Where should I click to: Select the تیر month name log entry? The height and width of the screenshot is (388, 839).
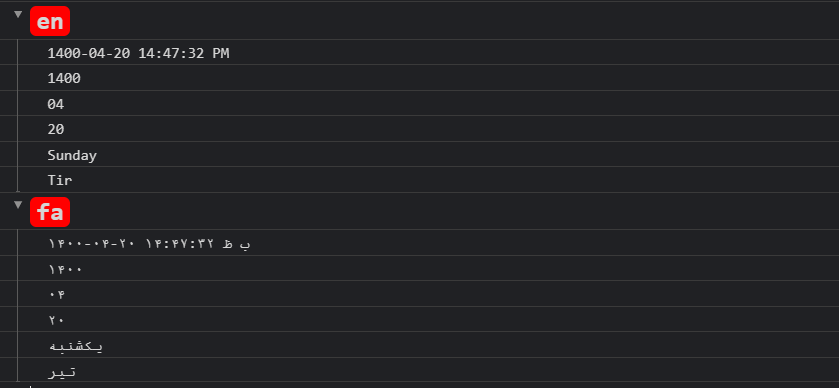point(61,371)
